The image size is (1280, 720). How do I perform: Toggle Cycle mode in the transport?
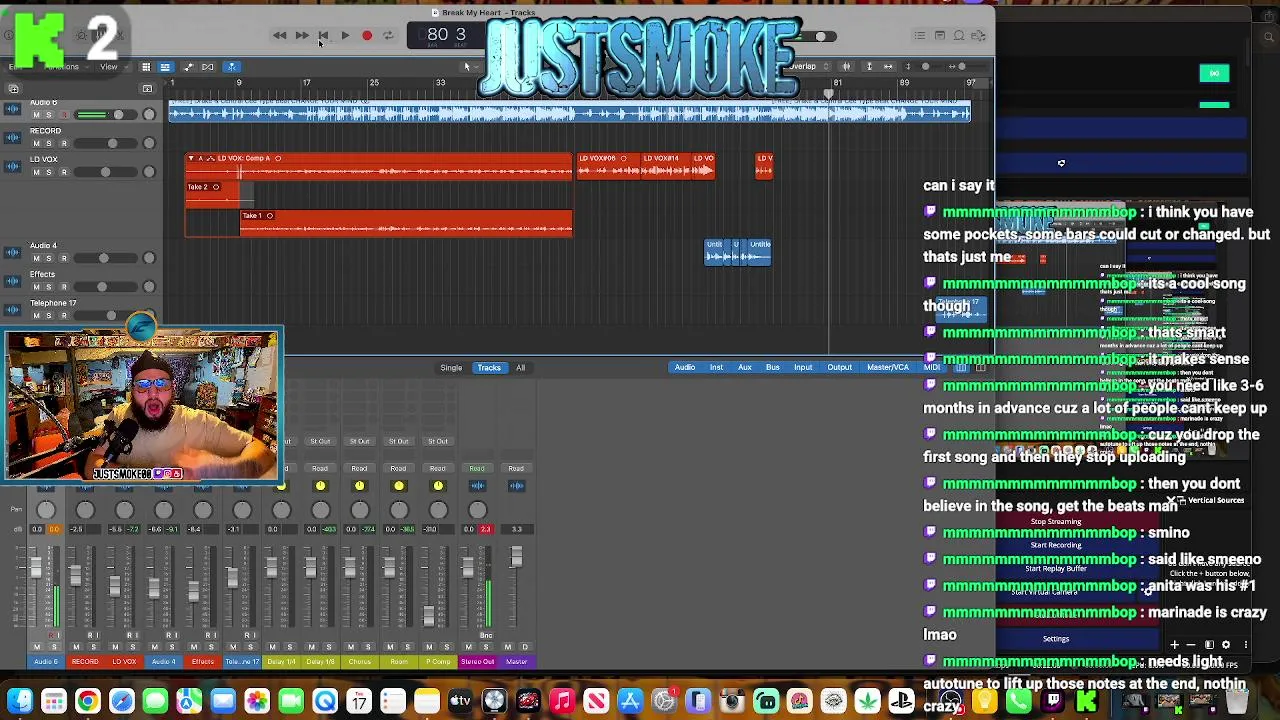(x=388, y=35)
